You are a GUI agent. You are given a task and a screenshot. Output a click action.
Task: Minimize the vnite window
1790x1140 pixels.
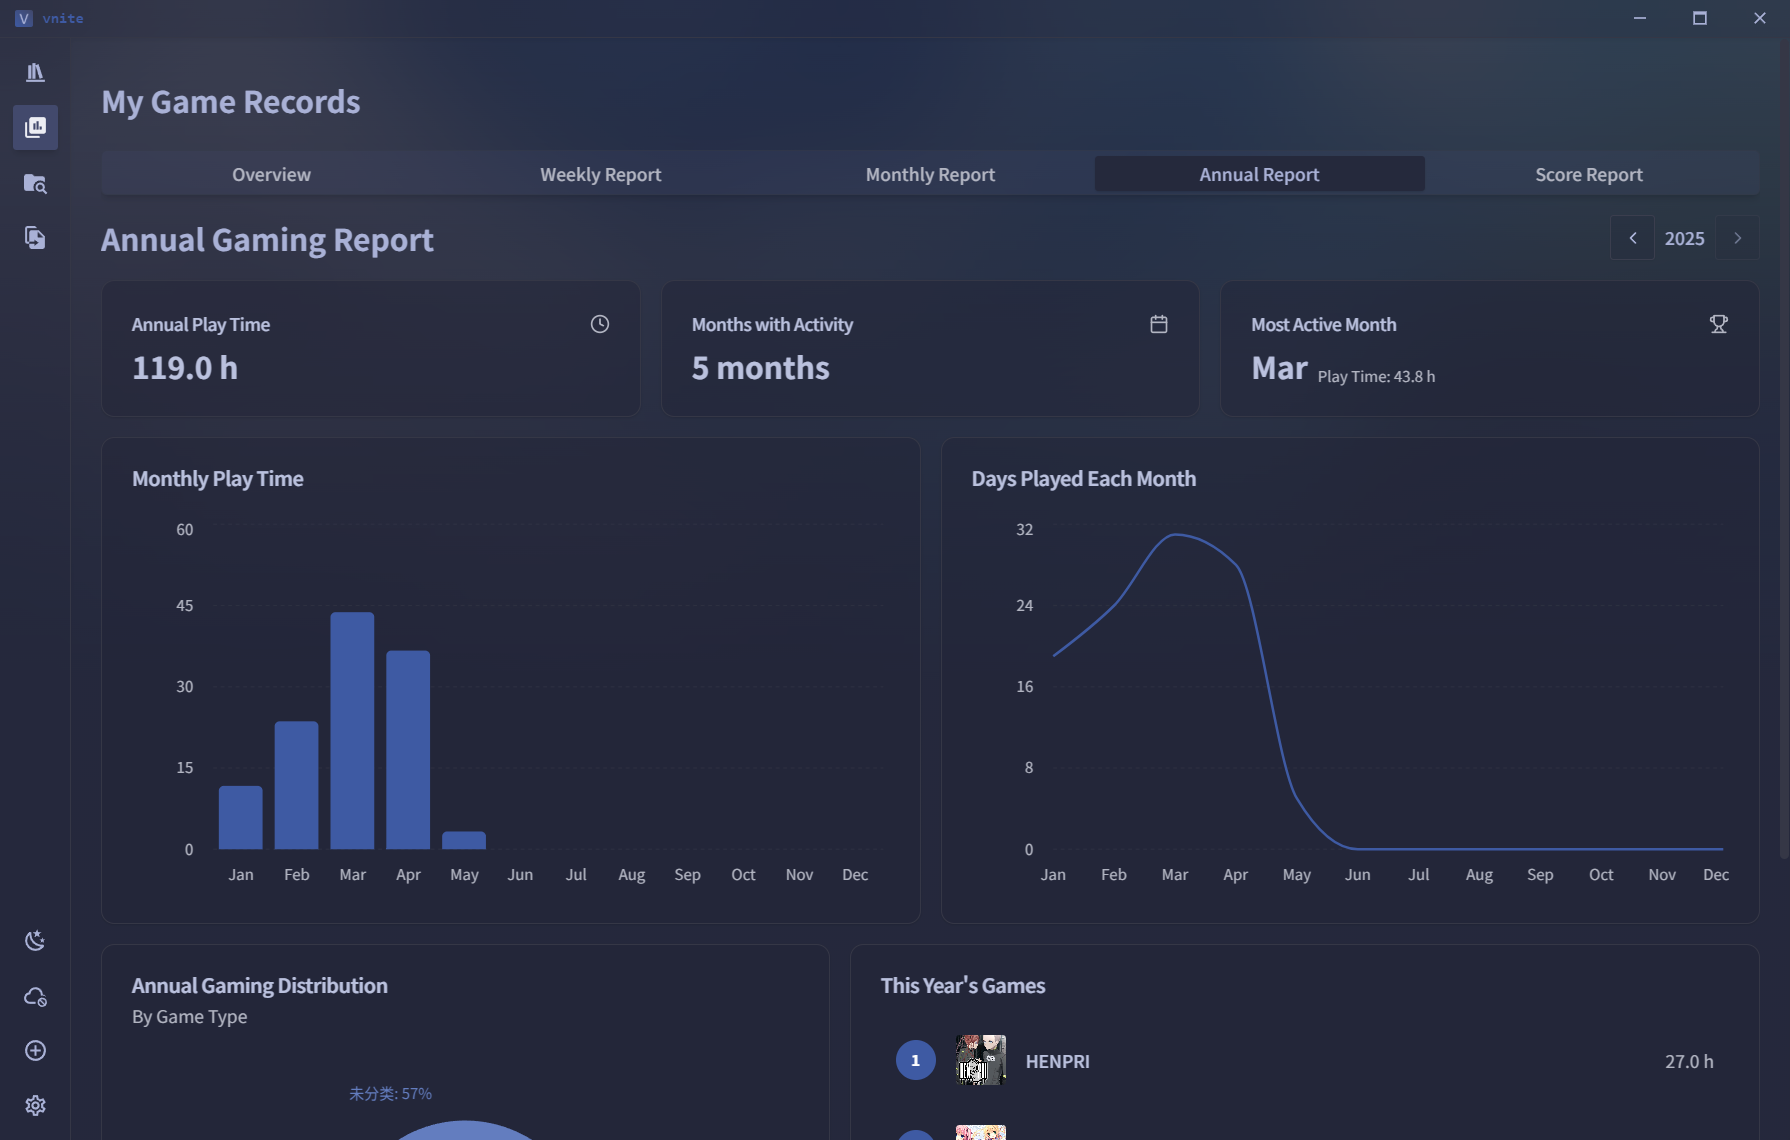(1640, 18)
